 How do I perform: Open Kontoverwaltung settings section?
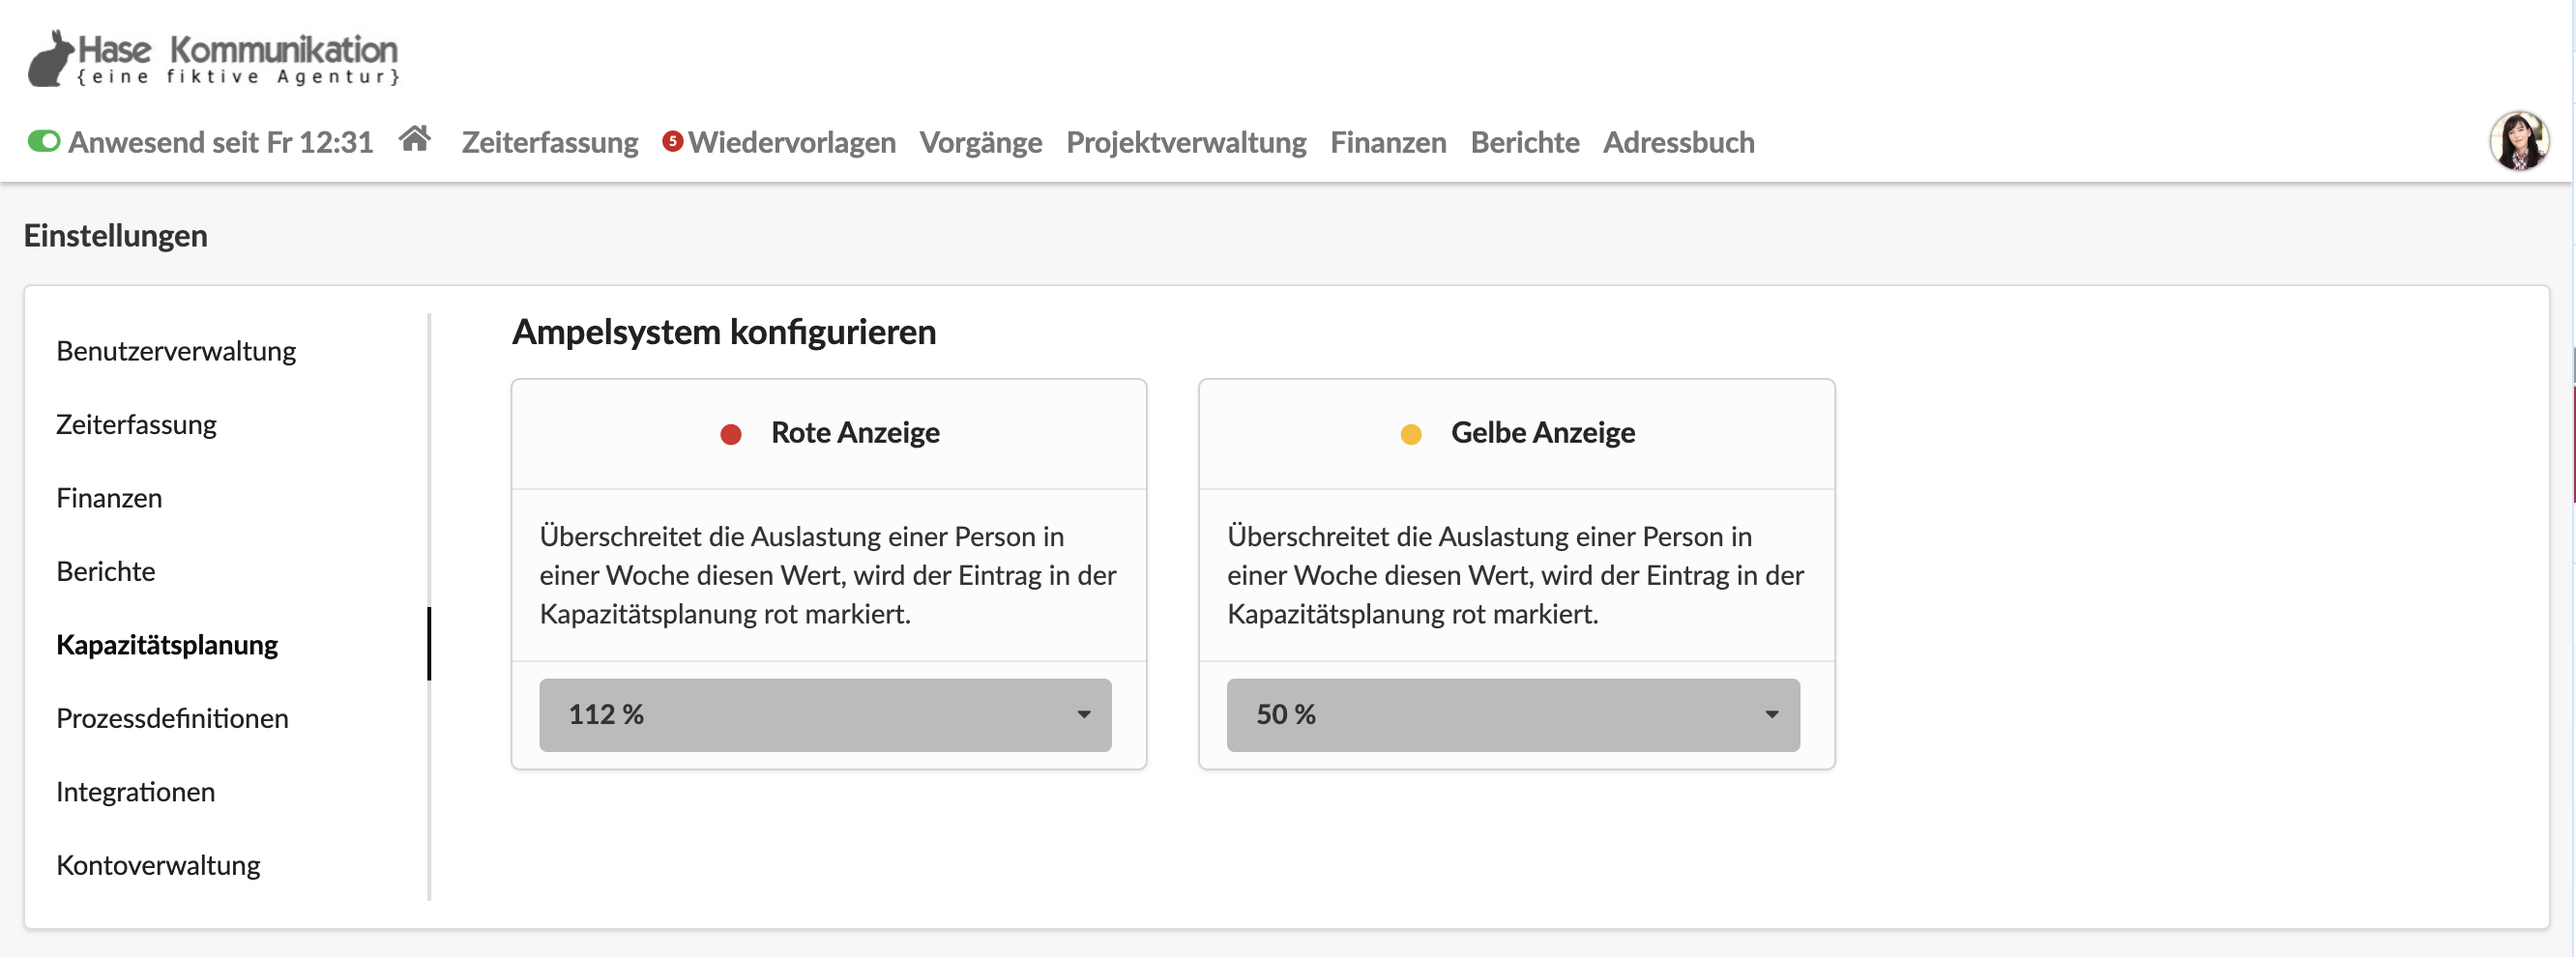[x=158, y=865]
